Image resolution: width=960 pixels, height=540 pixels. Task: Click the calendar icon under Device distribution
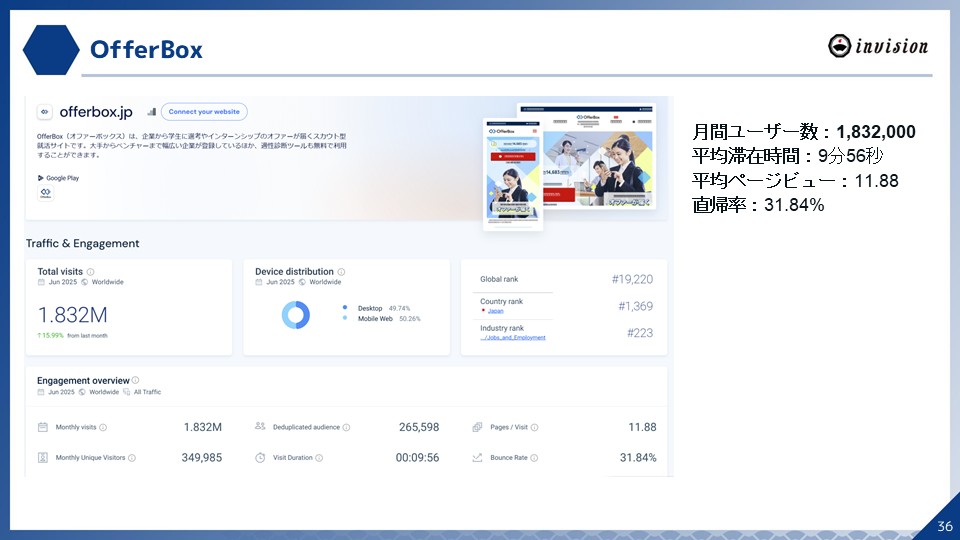(x=258, y=282)
